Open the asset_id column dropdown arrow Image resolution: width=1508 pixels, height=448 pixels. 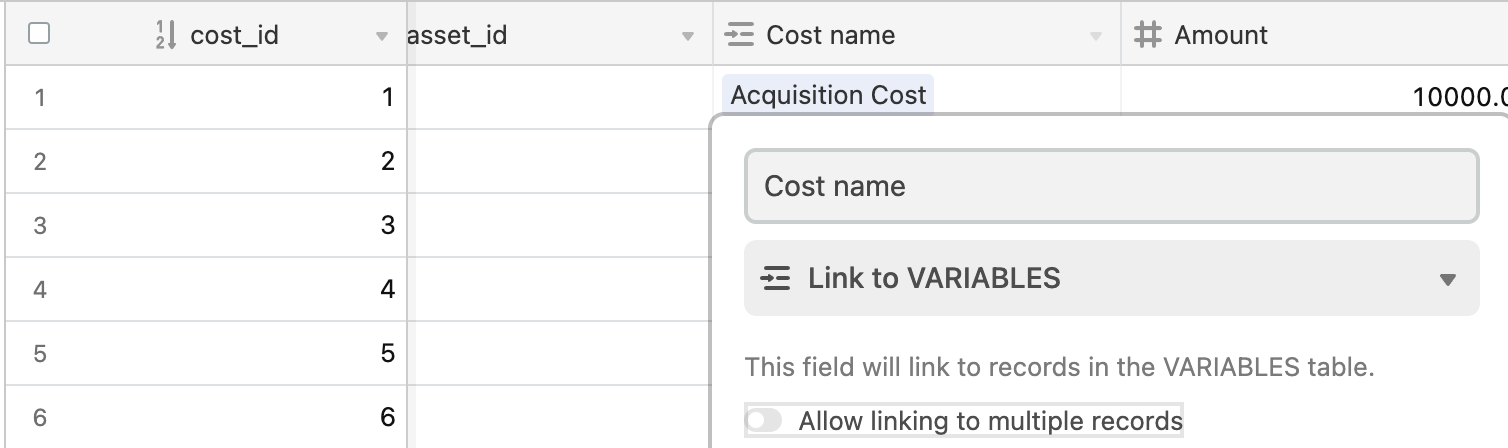pos(687,37)
